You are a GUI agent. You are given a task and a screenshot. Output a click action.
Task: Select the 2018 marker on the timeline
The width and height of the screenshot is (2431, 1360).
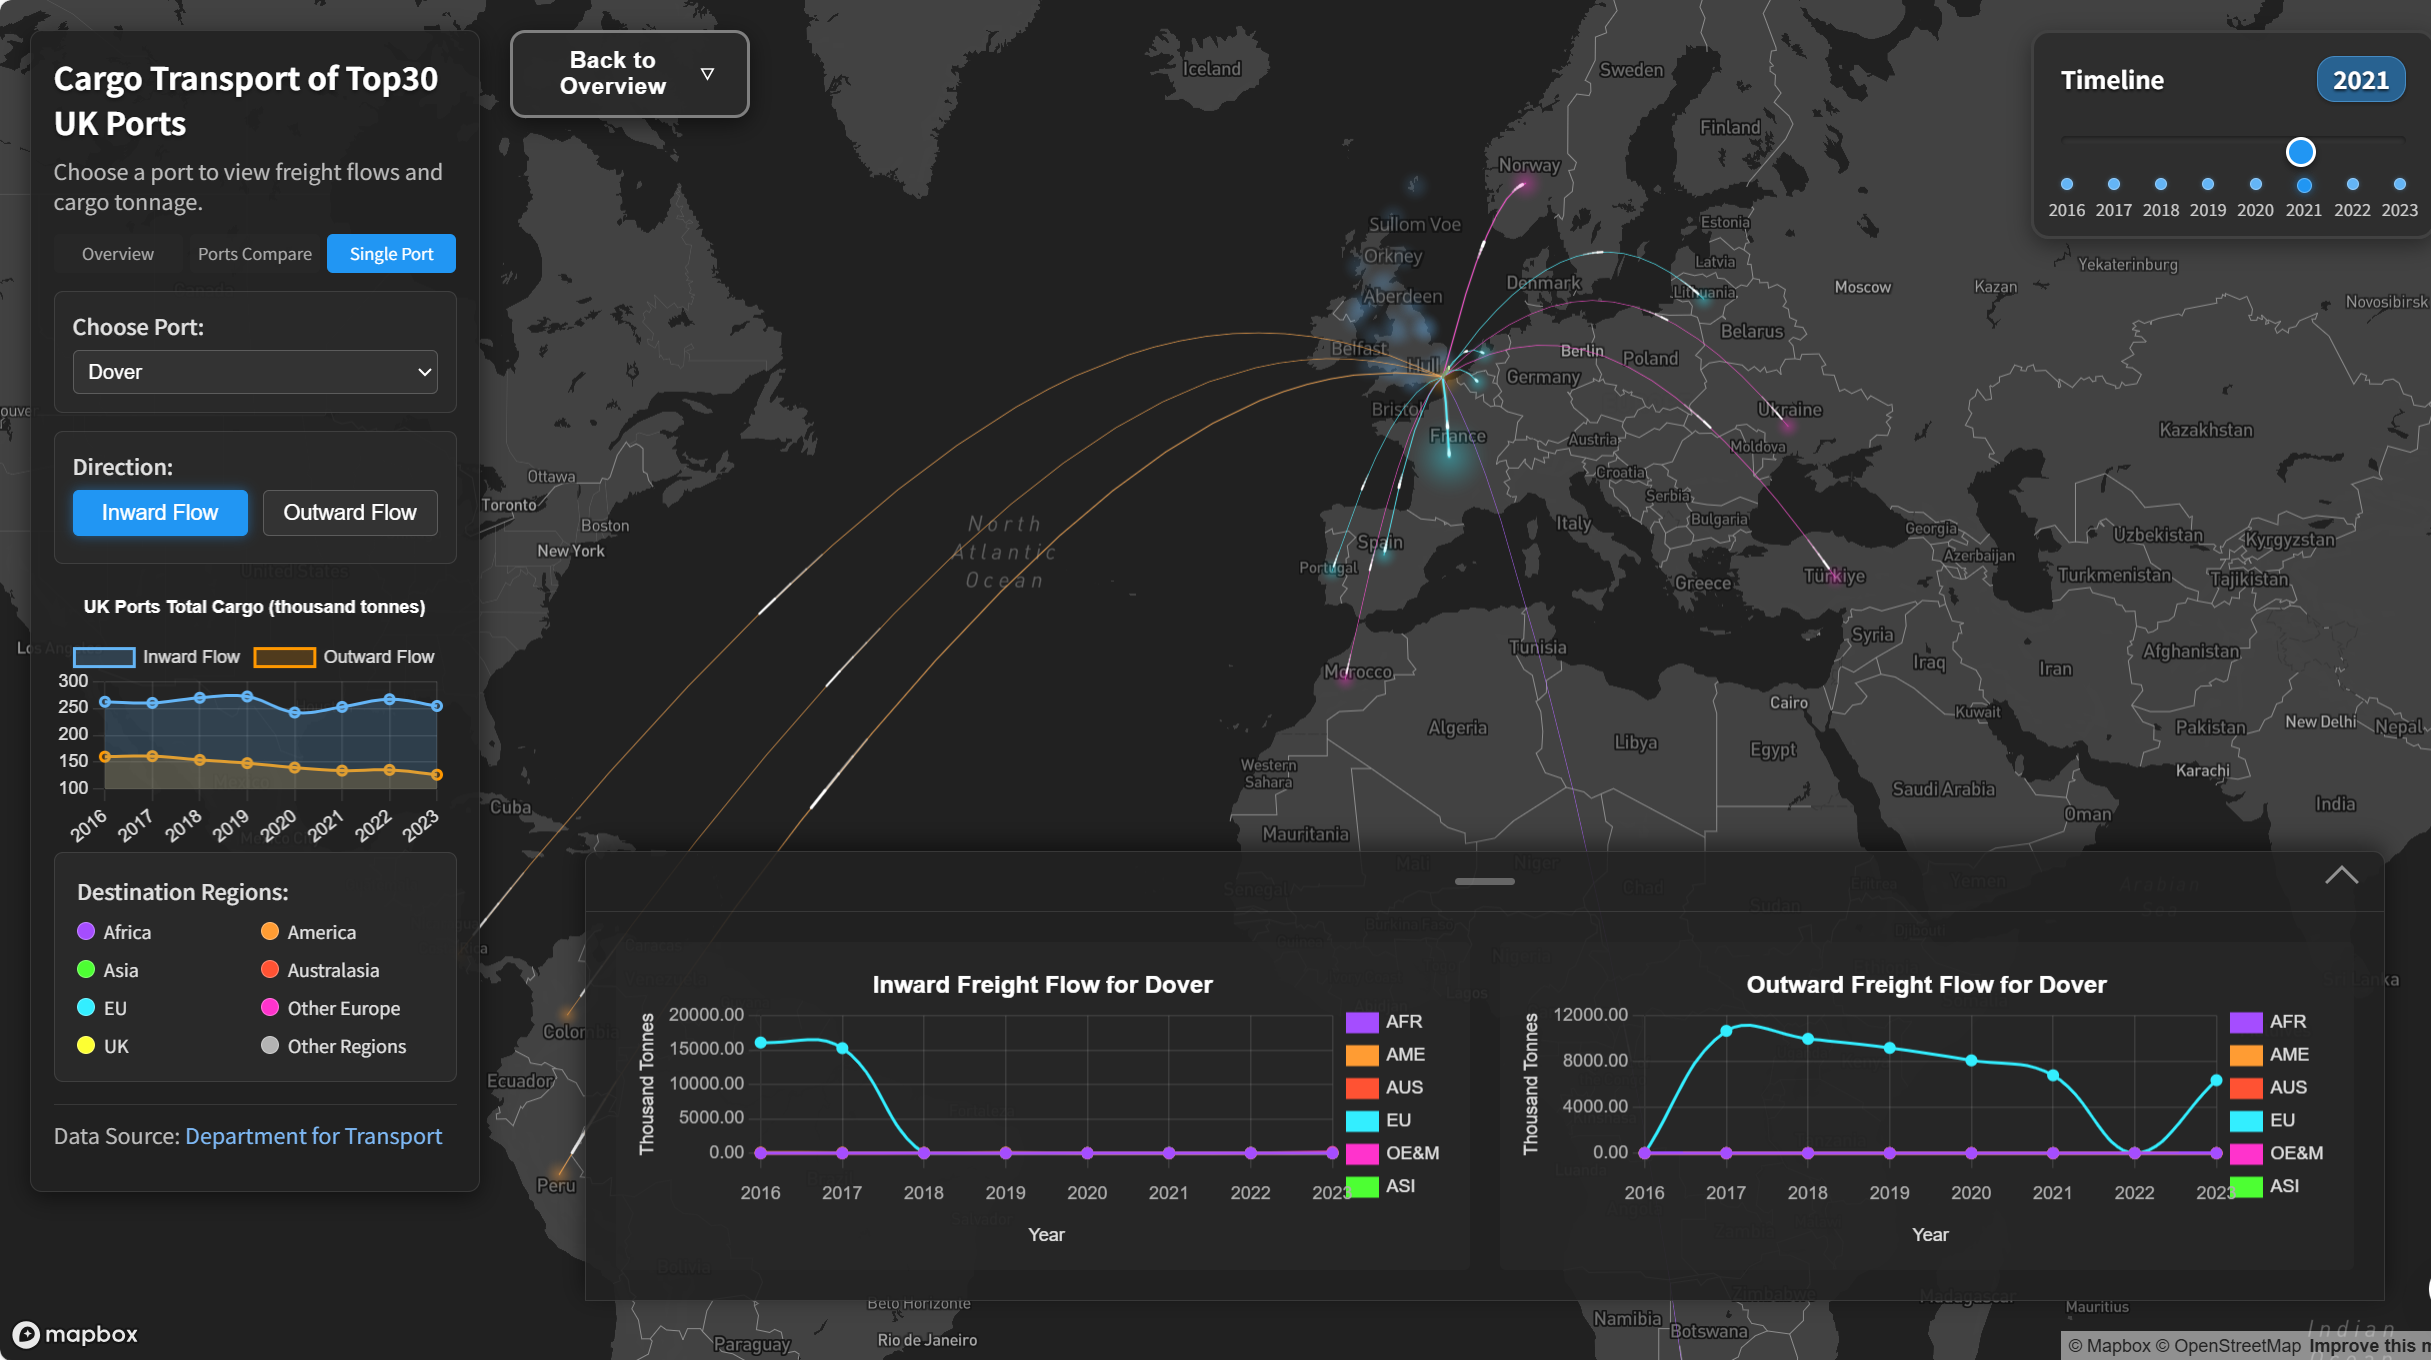(2160, 184)
